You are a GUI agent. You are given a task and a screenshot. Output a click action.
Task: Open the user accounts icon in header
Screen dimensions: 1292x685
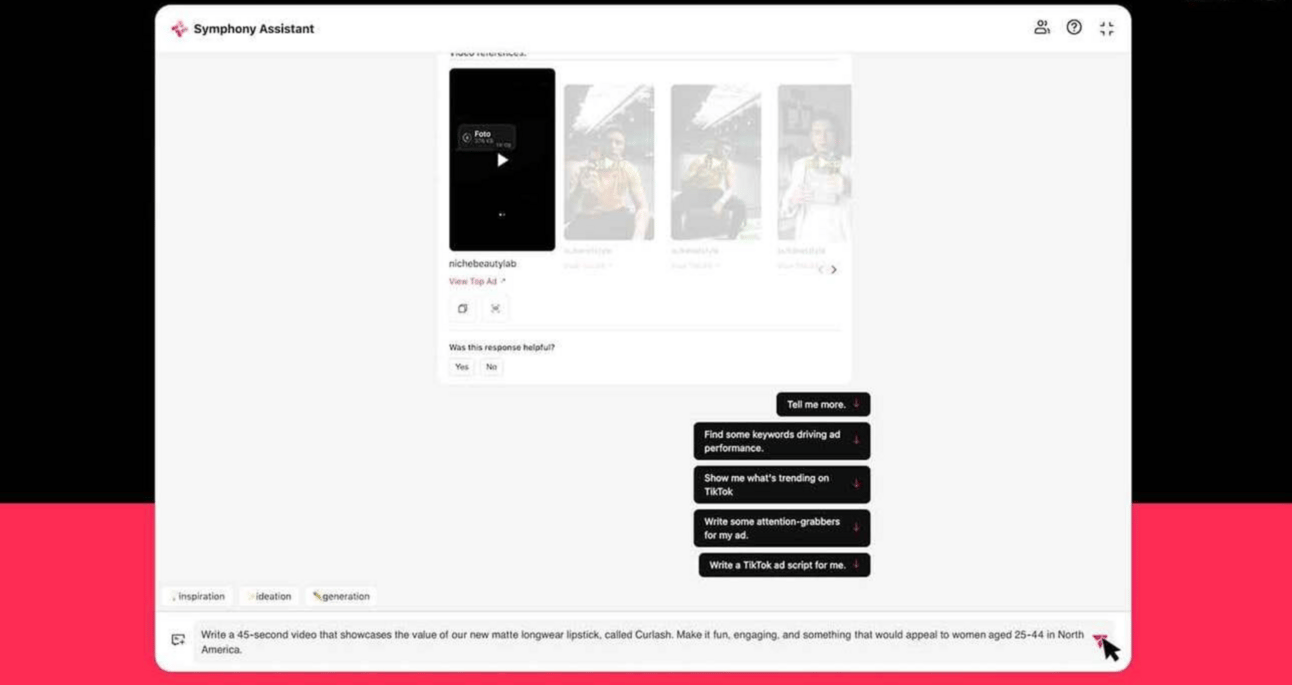1041,28
